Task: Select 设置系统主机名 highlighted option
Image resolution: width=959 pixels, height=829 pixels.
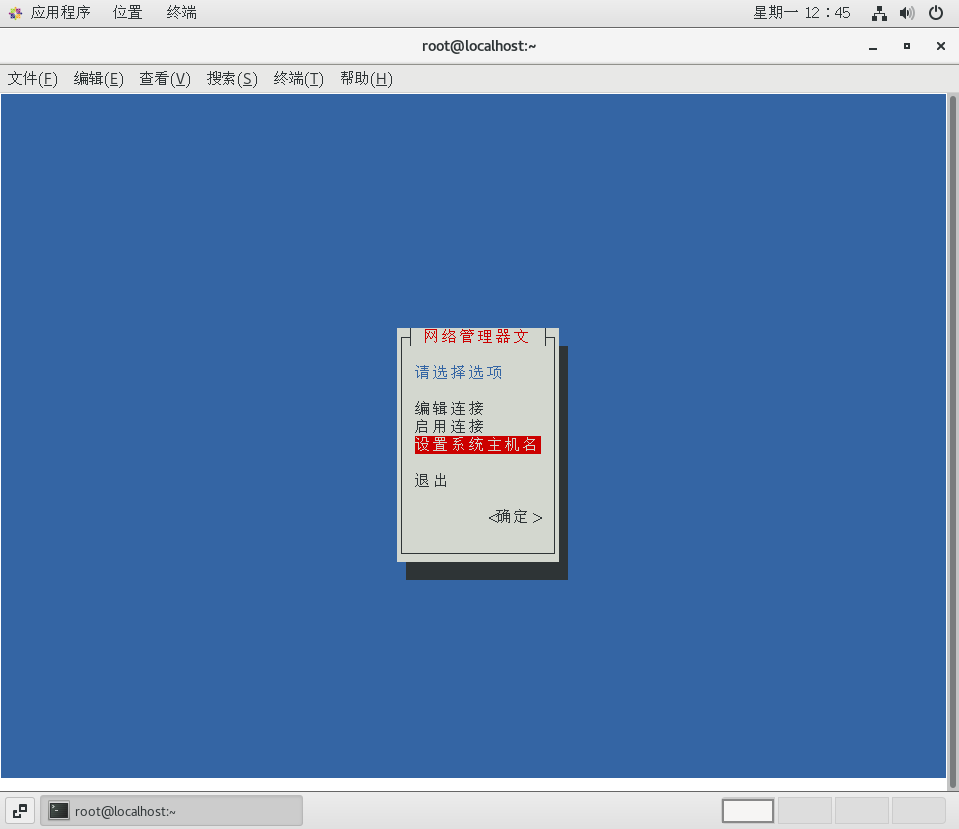Action: click(x=478, y=445)
